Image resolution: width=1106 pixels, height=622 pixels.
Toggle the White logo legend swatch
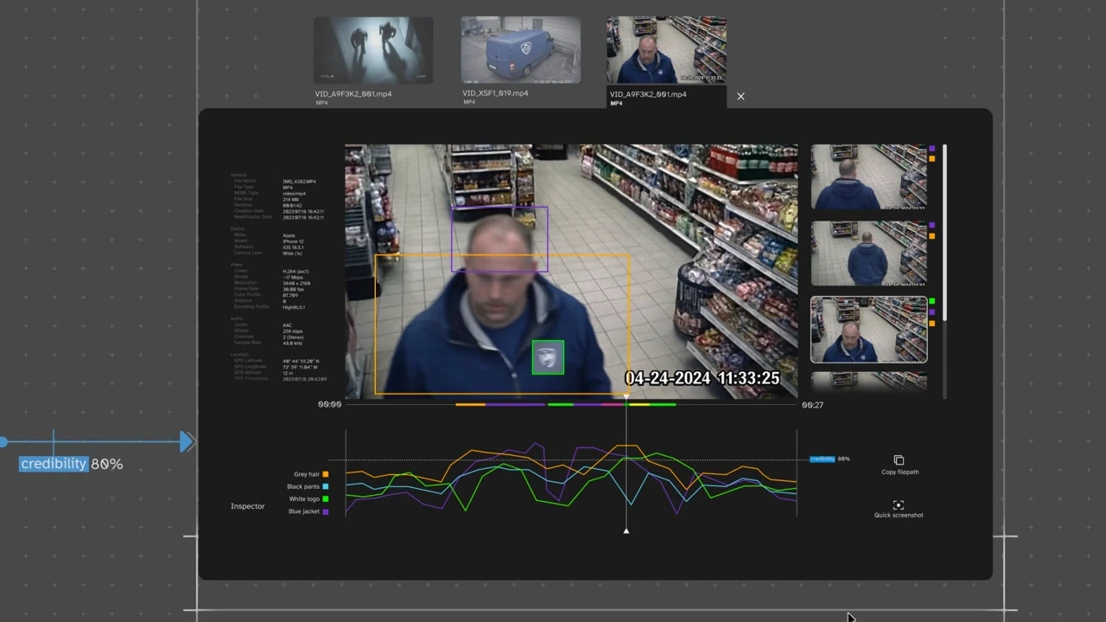pos(325,499)
